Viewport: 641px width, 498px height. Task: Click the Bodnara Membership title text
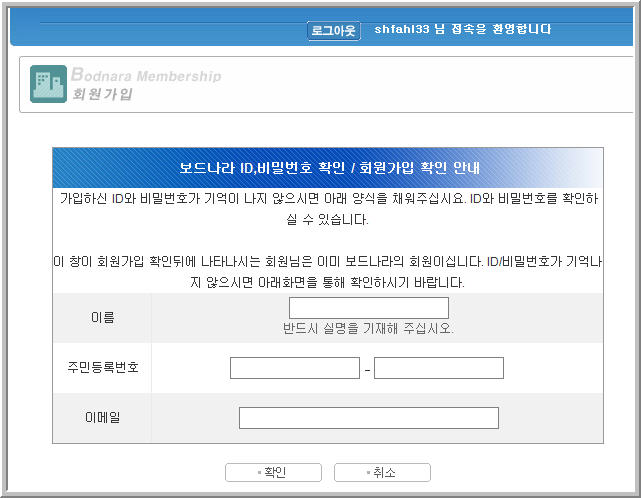tap(146, 75)
